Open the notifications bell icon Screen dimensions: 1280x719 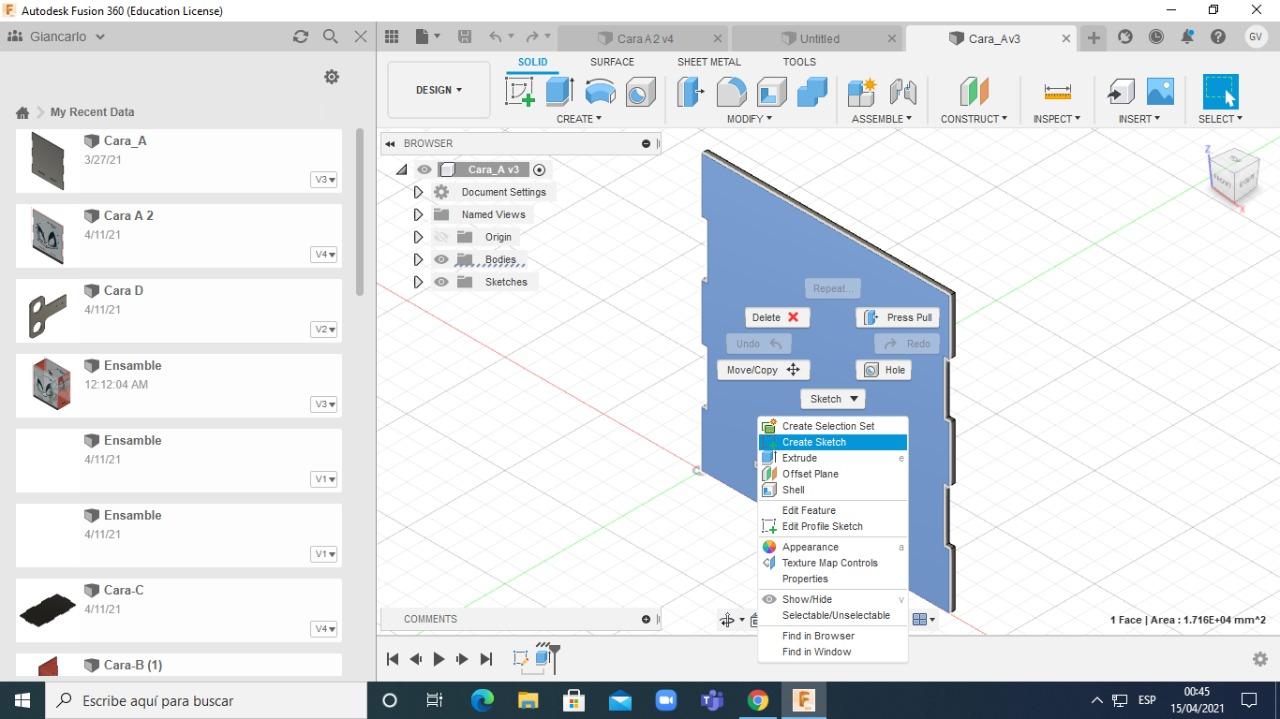(x=1187, y=37)
